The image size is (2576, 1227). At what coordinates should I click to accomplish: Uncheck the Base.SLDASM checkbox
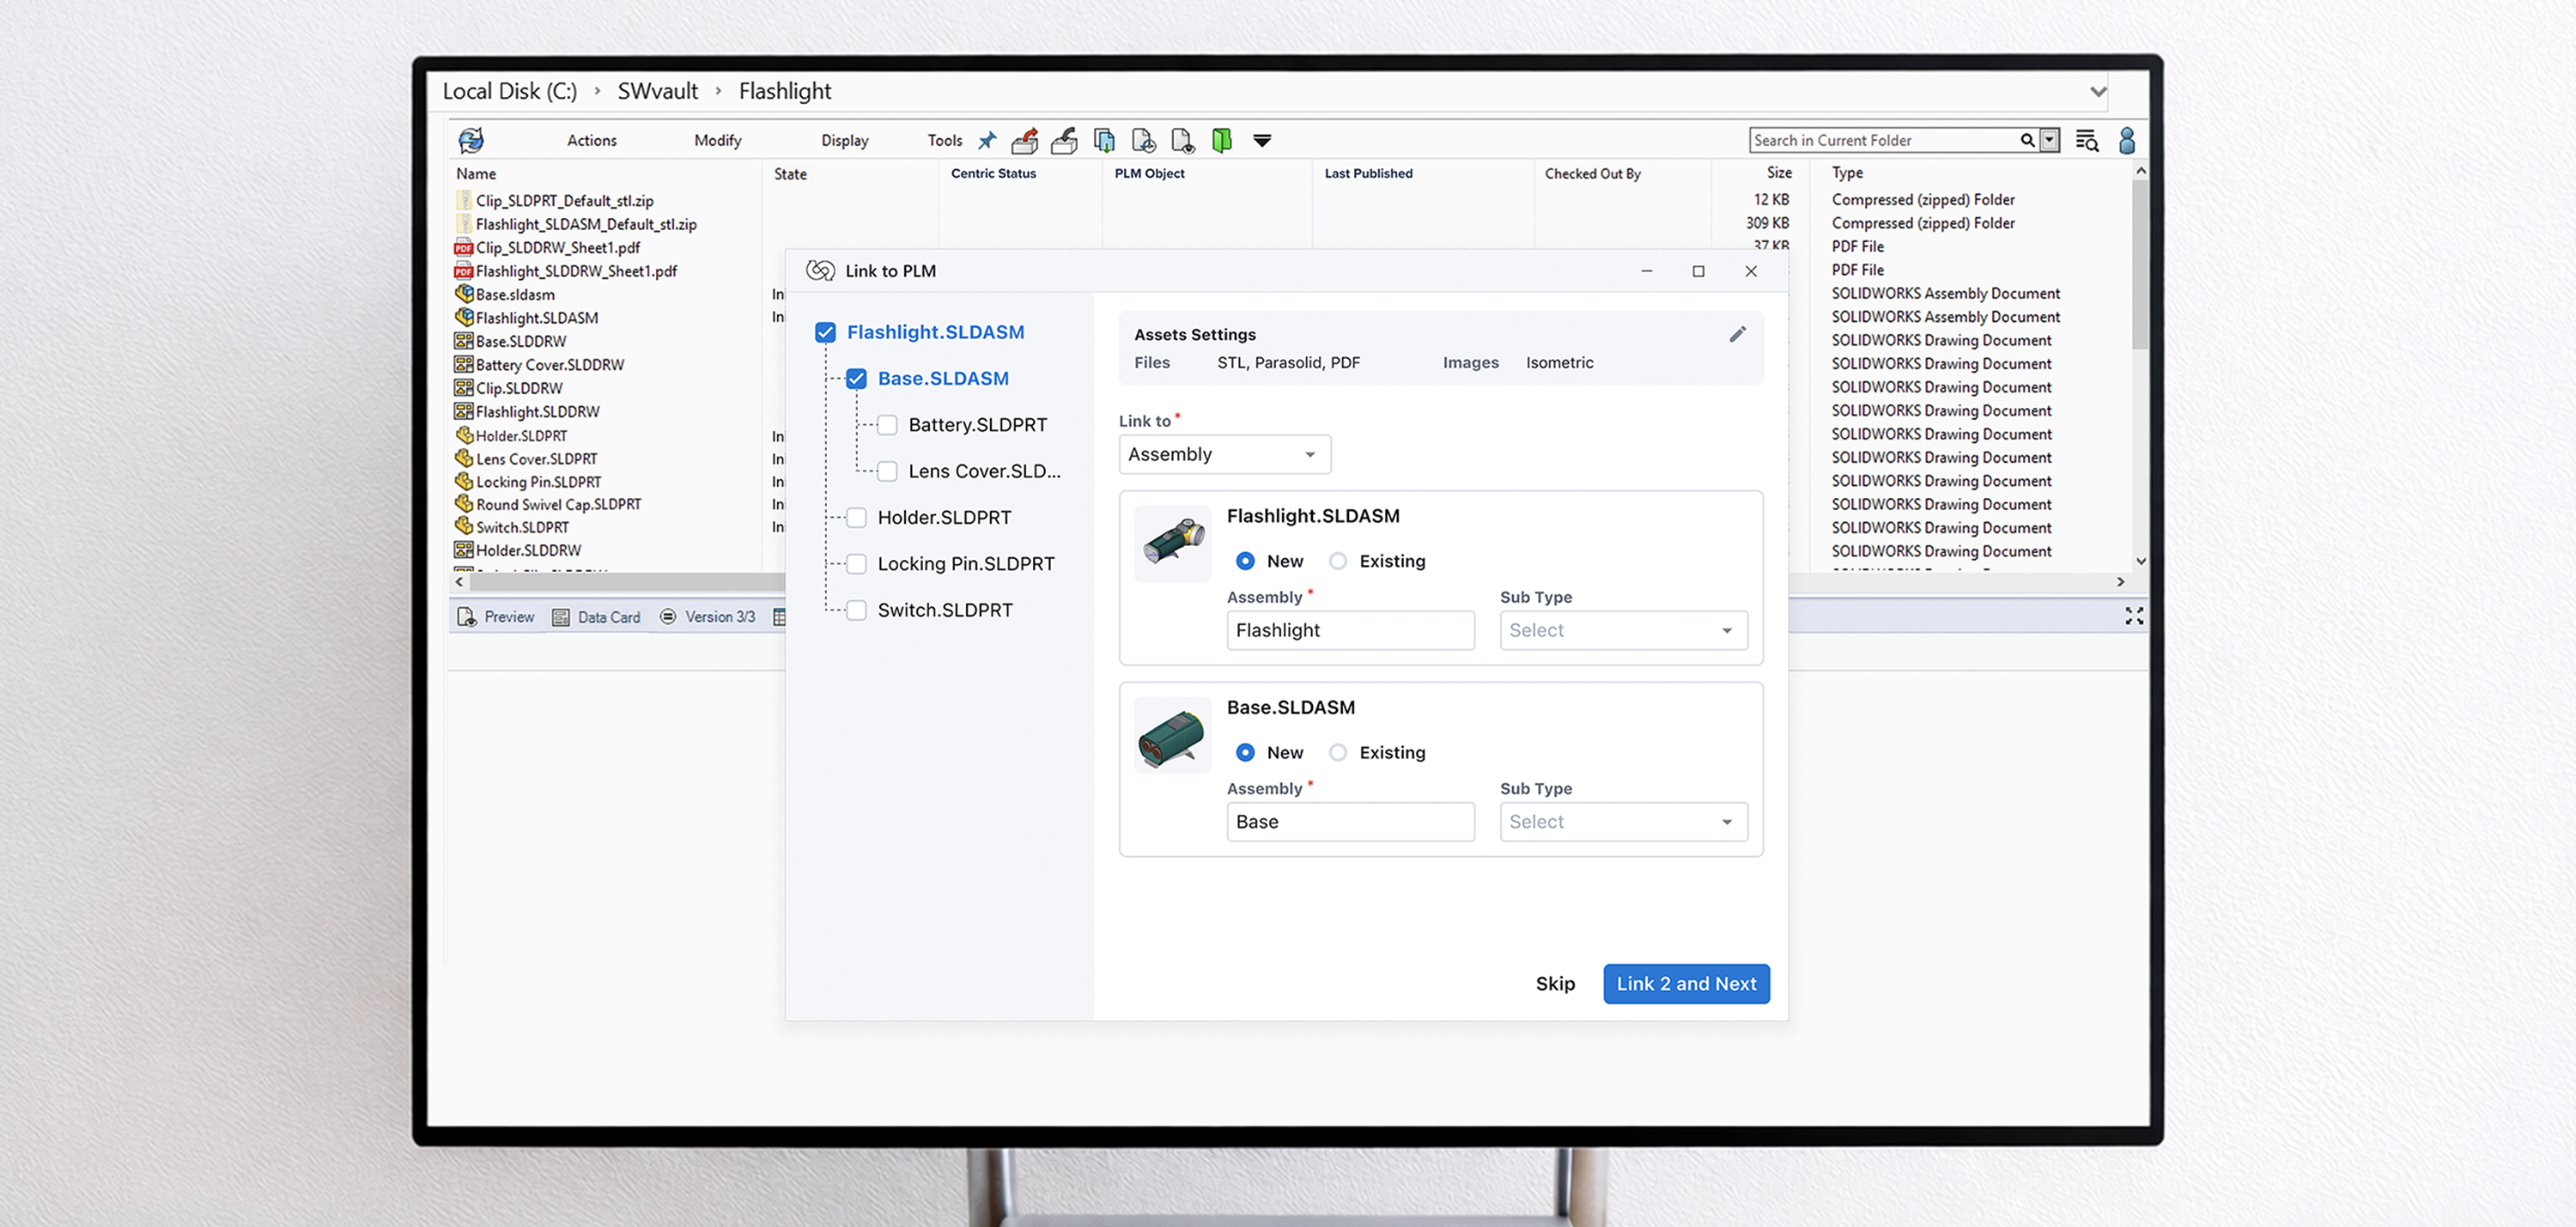(856, 379)
